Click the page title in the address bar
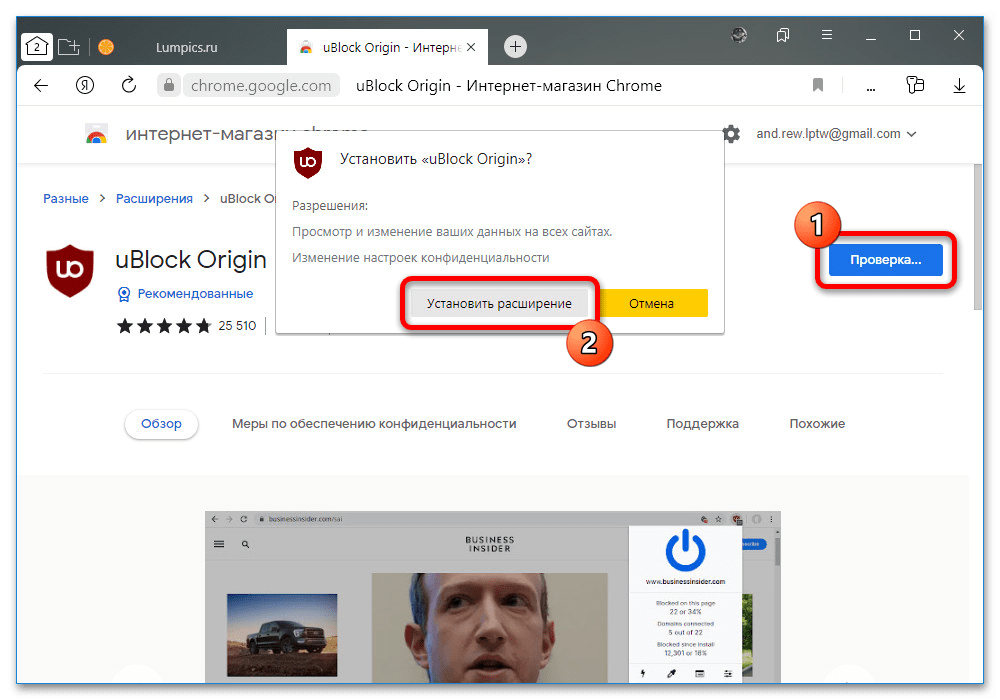This screenshot has width=1000, height=700. click(x=508, y=85)
